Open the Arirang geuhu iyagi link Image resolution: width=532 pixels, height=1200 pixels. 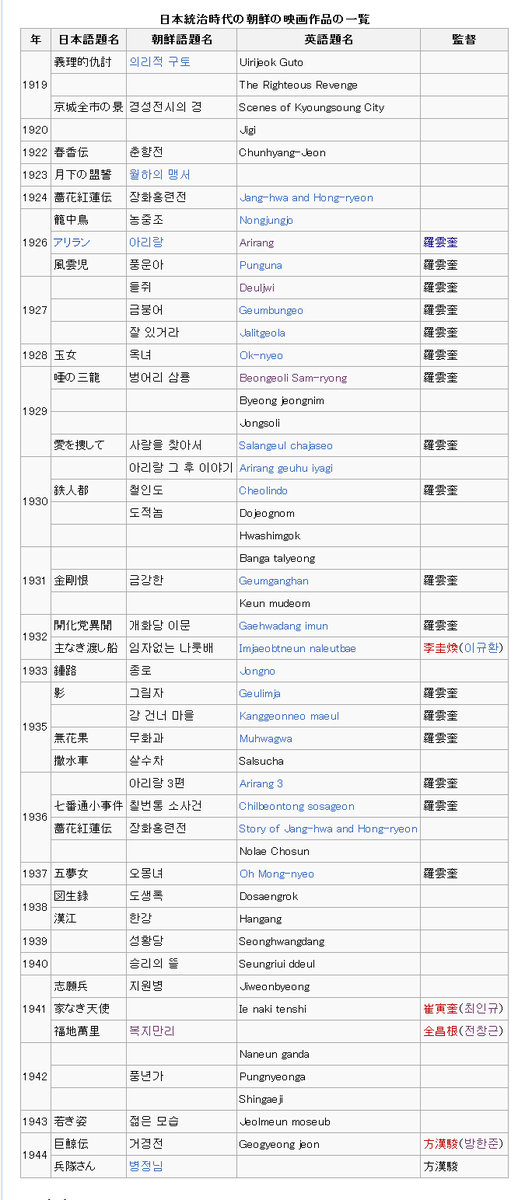point(286,468)
